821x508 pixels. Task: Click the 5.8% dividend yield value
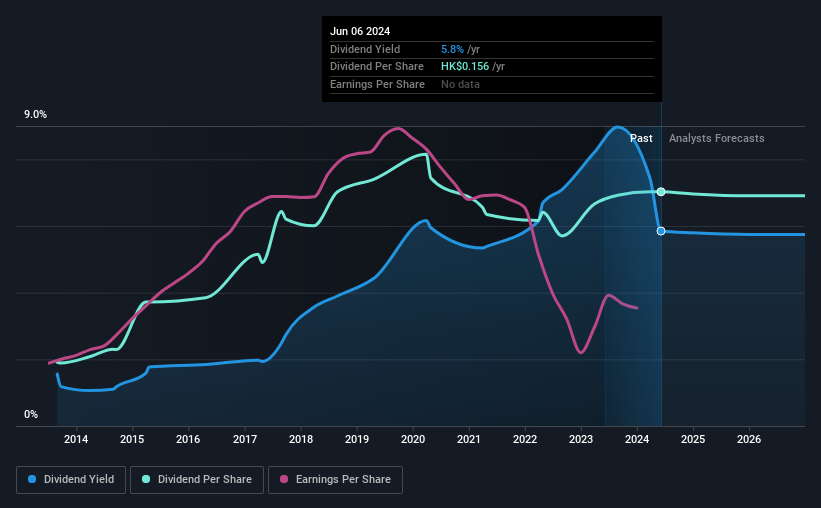[452, 49]
